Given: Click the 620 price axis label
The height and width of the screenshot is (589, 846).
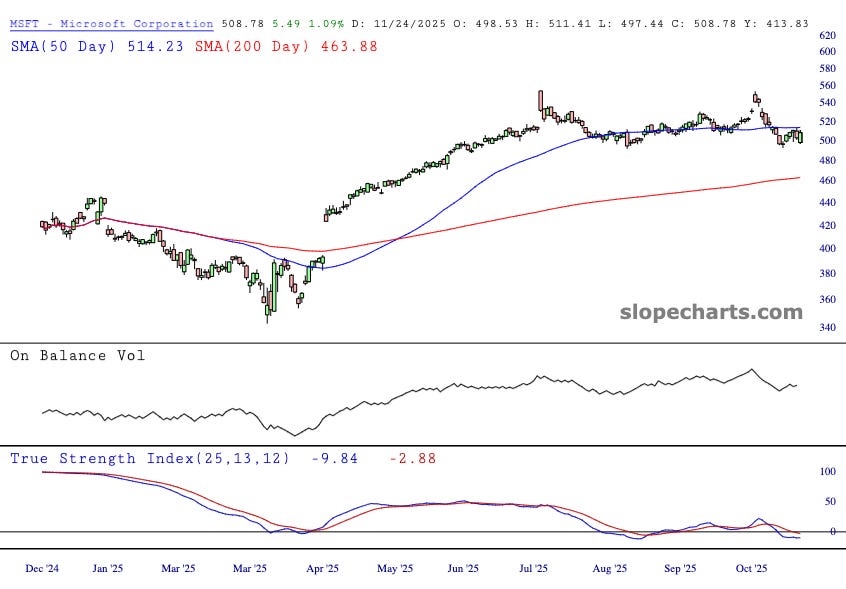Looking at the screenshot, I should click(x=828, y=36).
